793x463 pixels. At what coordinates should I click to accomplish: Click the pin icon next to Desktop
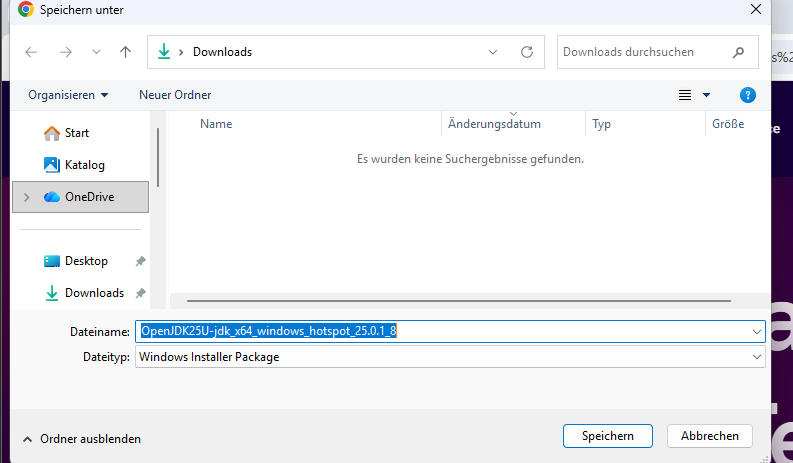(141, 261)
